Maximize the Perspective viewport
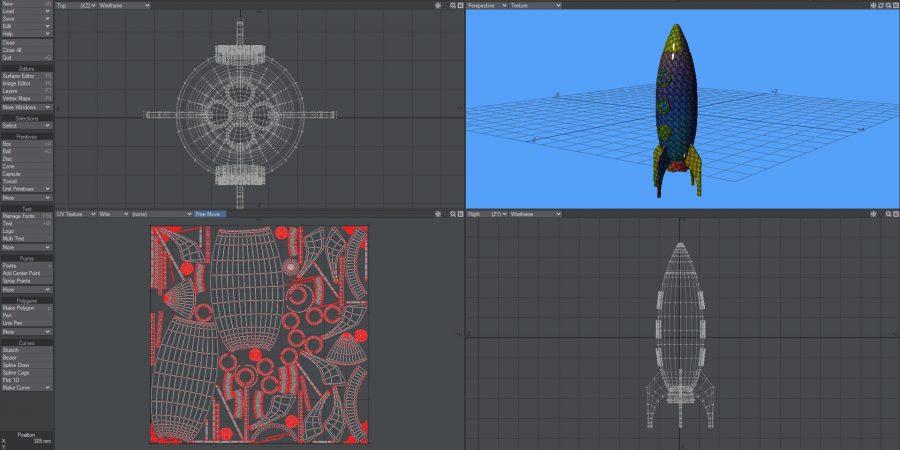Viewport: 900px width, 450px height. (x=894, y=5)
